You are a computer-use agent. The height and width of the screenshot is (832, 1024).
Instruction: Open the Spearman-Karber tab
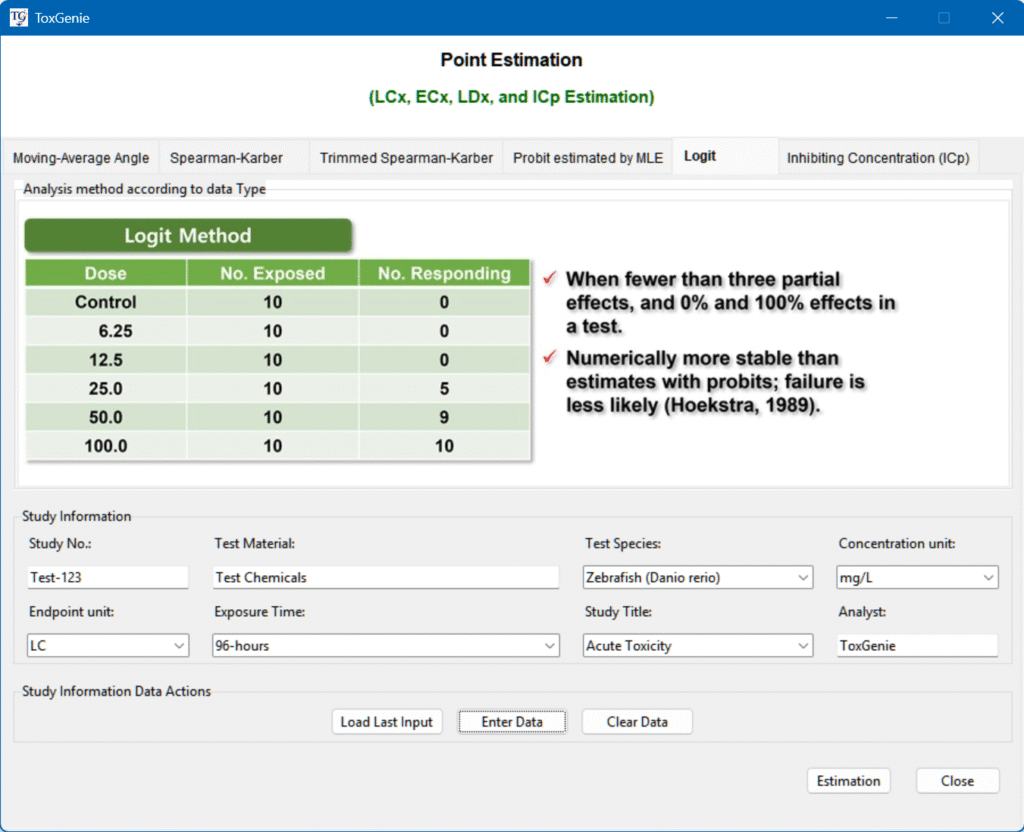(x=226, y=158)
